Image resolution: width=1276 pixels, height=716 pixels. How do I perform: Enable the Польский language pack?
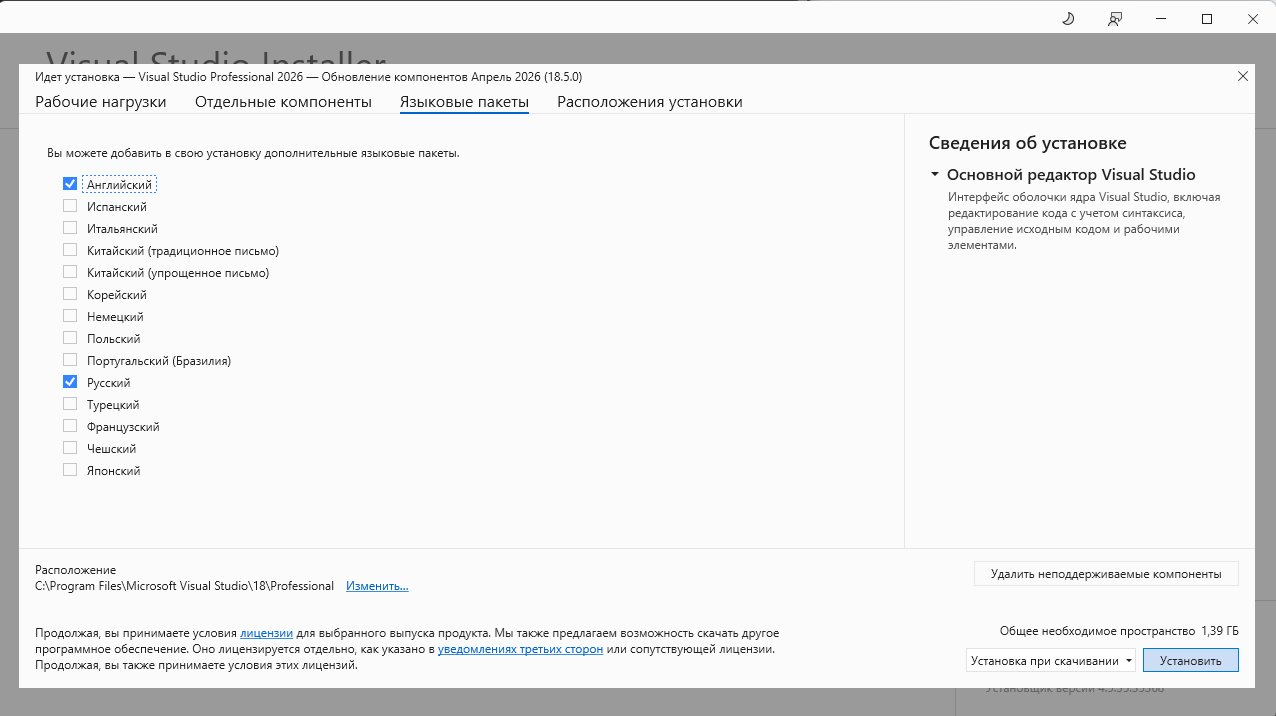pyautogui.click(x=70, y=338)
